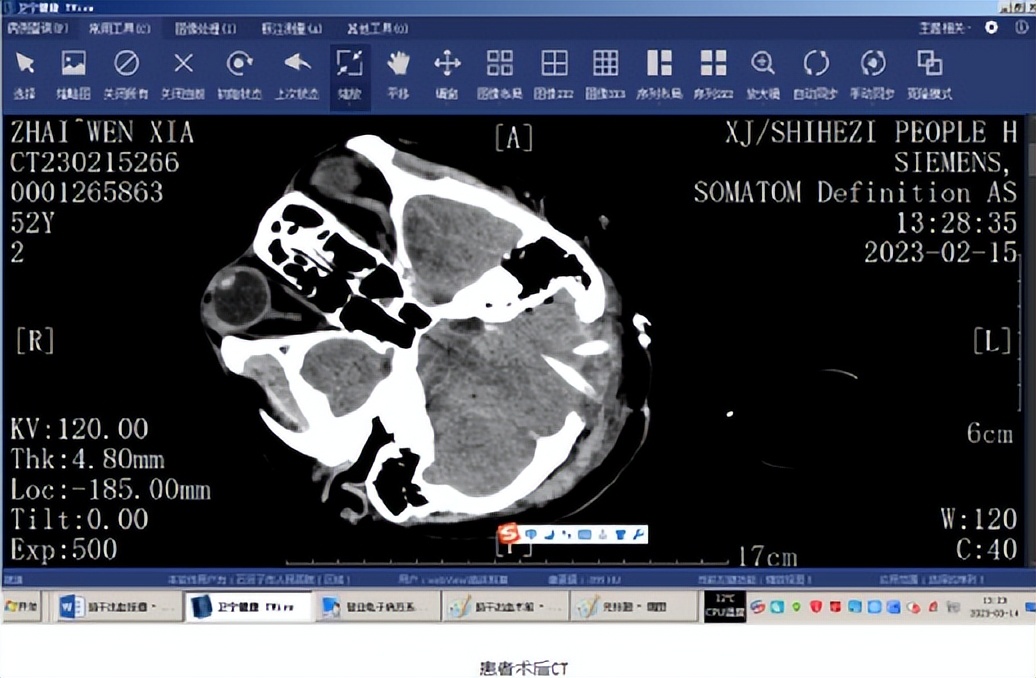1036x678 pixels.
Task: Switch to the Annotation Measurement (A) tab
Action: pyautogui.click(x=291, y=28)
